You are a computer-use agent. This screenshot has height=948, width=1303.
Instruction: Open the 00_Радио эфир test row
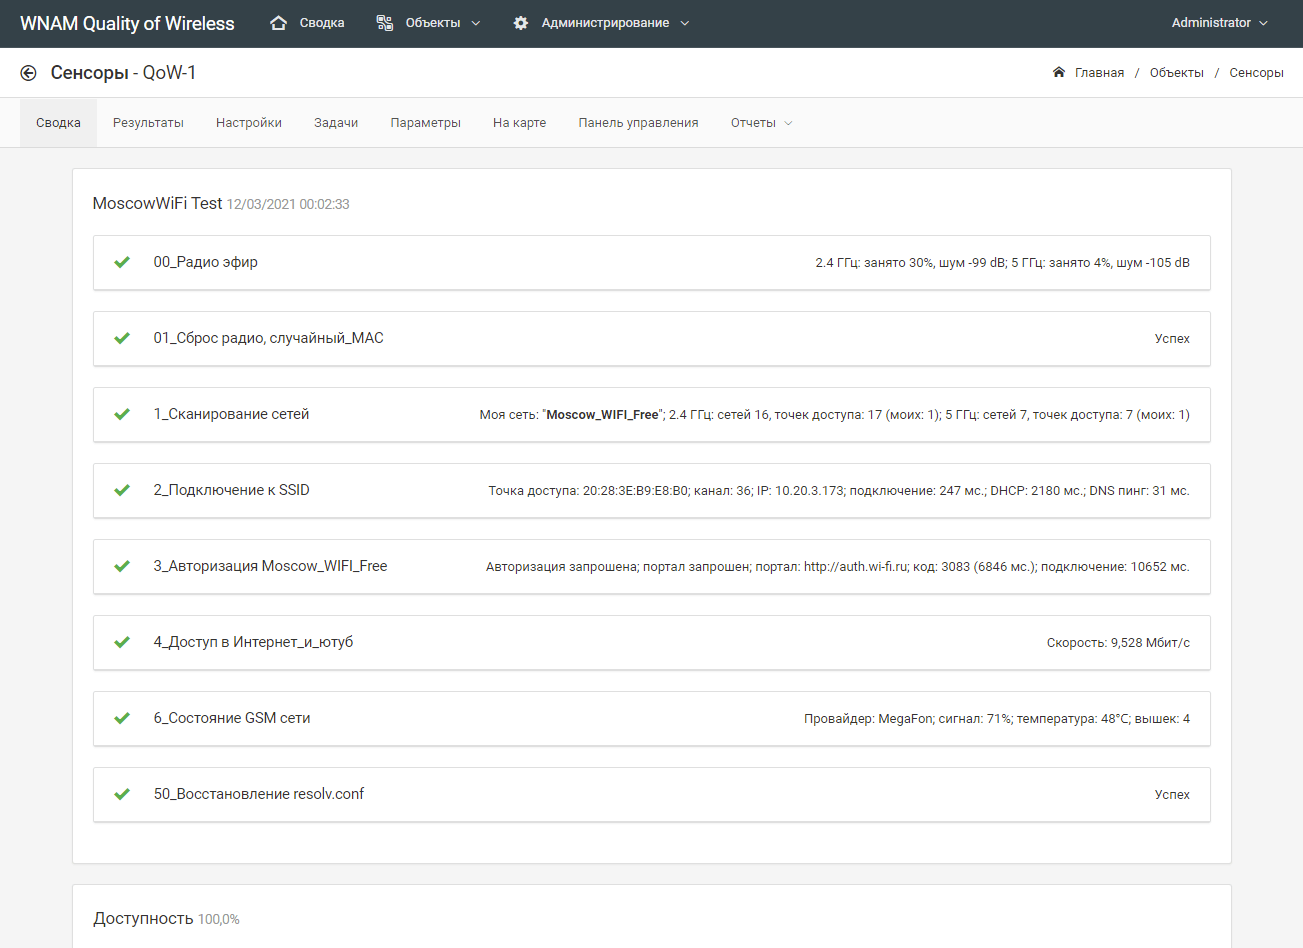click(652, 263)
